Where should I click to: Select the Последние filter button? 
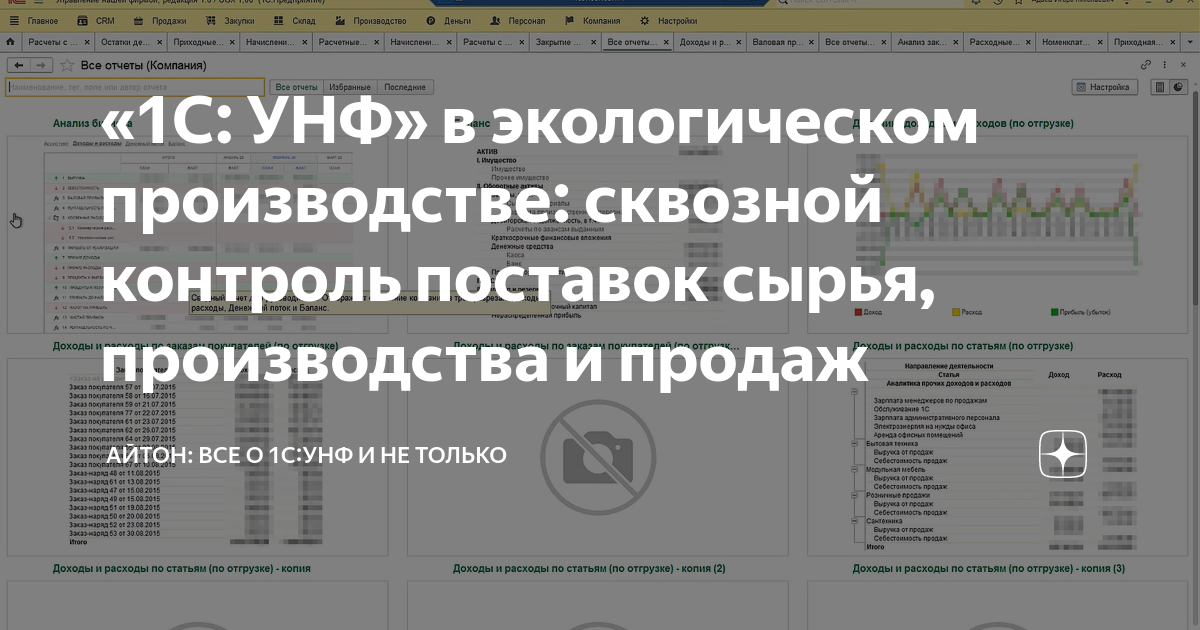[x=405, y=87]
